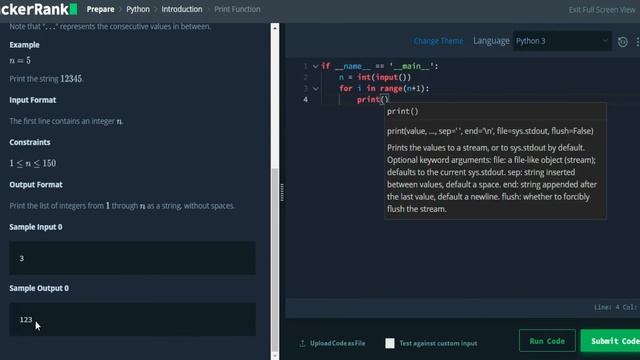The width and height of the screenshot is (640, 360).
Task: Place the cursor inside the print() parentheses
Action: [384, 99]
